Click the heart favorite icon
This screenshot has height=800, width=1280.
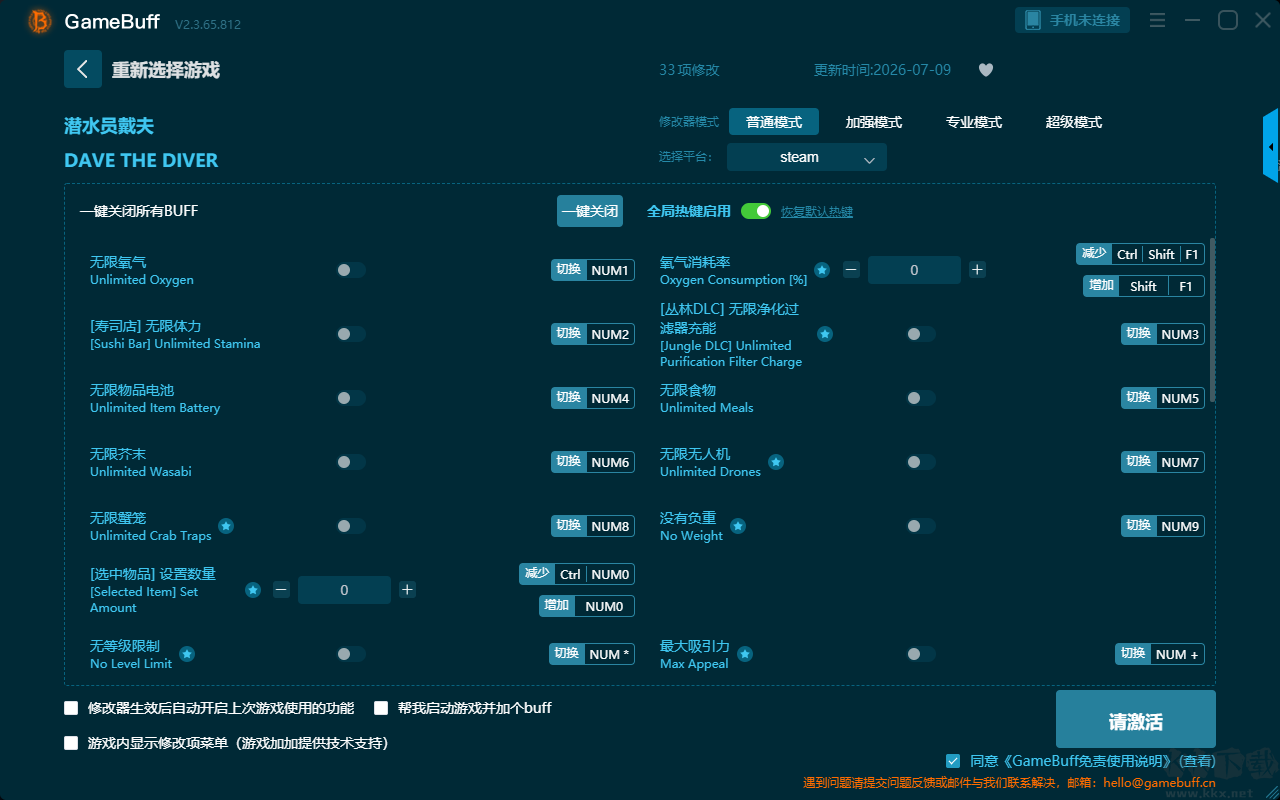coord(985,70)
